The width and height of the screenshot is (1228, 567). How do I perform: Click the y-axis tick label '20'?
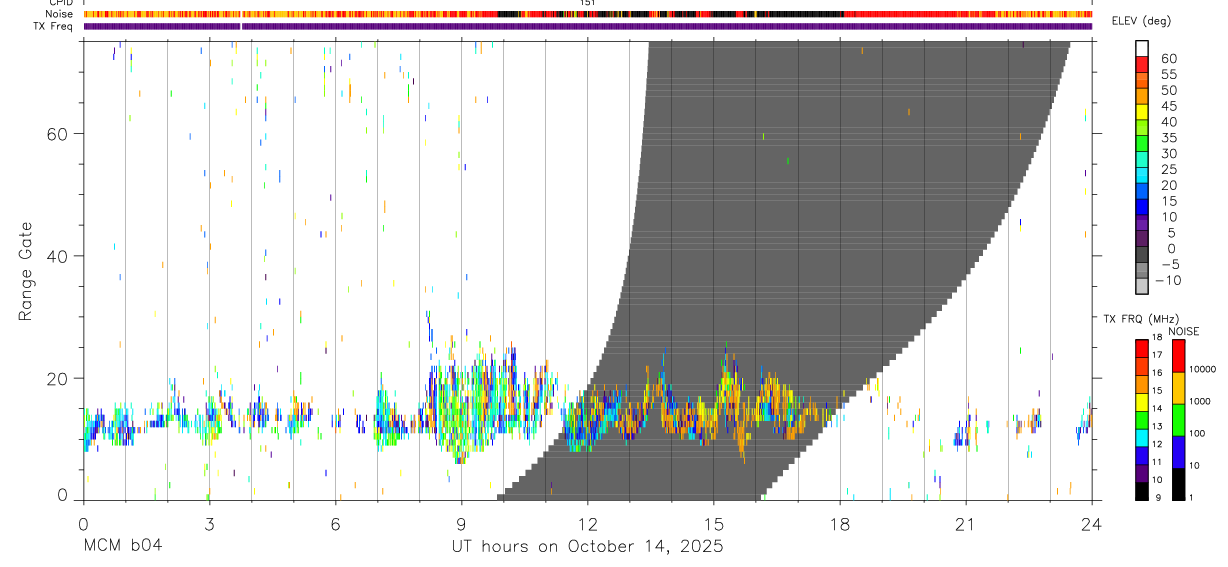[x=59, y=378]
